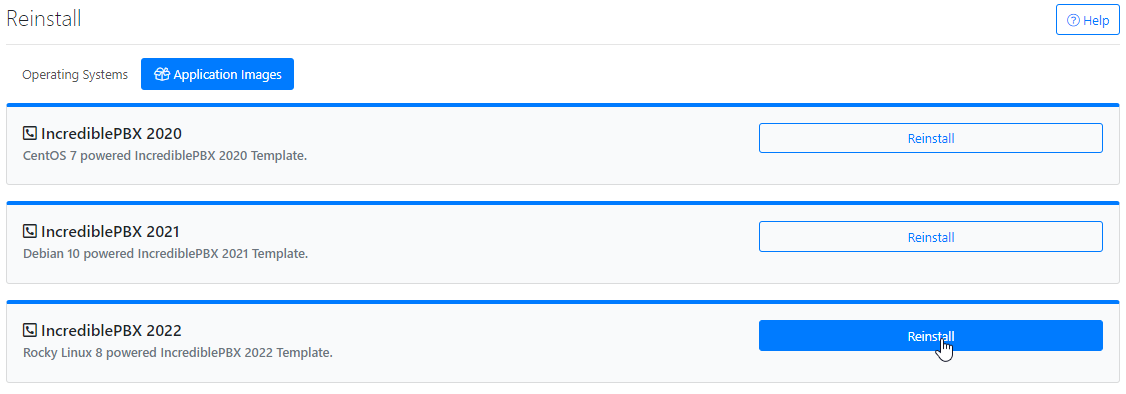
Task: Open the Help button text
Action: 1096,20
